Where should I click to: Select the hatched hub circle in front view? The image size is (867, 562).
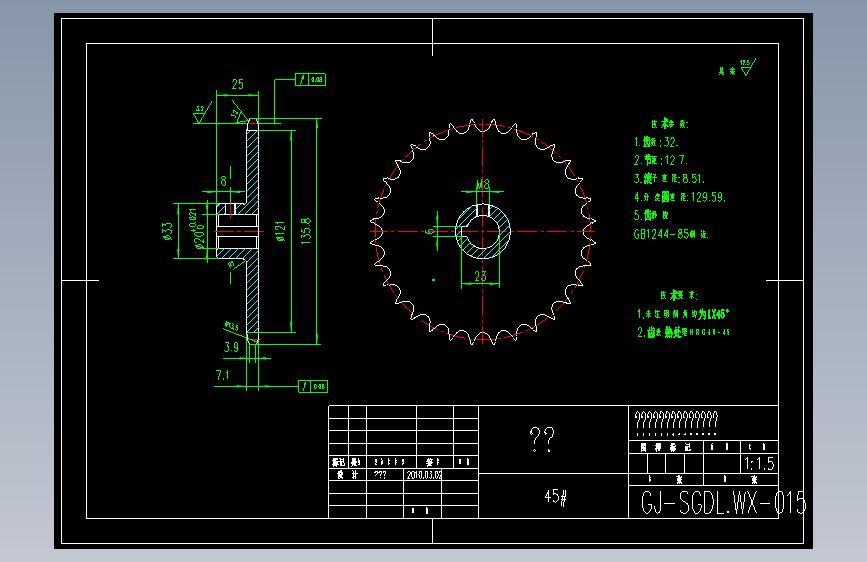(x=483, y=231)
